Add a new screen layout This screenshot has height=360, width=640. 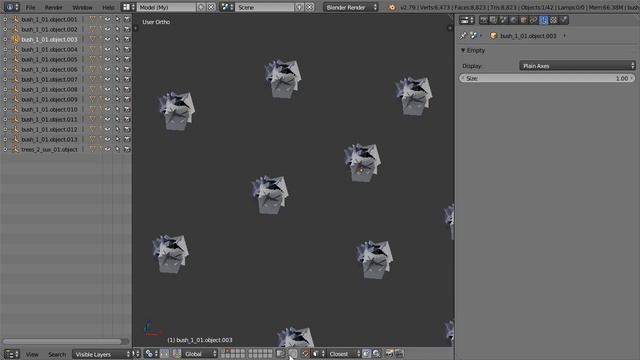[x=201, y=7]
